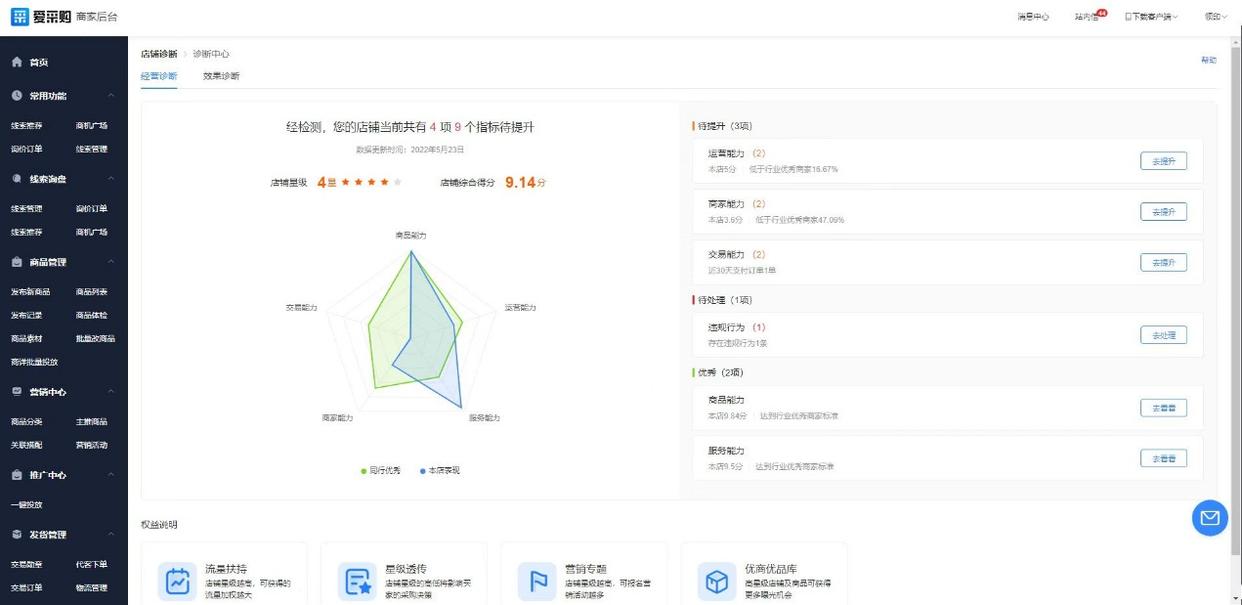Viewport: 1242px width, 605px height.
Task: Collapse the 营销中心 sidebar section
Action: pos(111,392)
